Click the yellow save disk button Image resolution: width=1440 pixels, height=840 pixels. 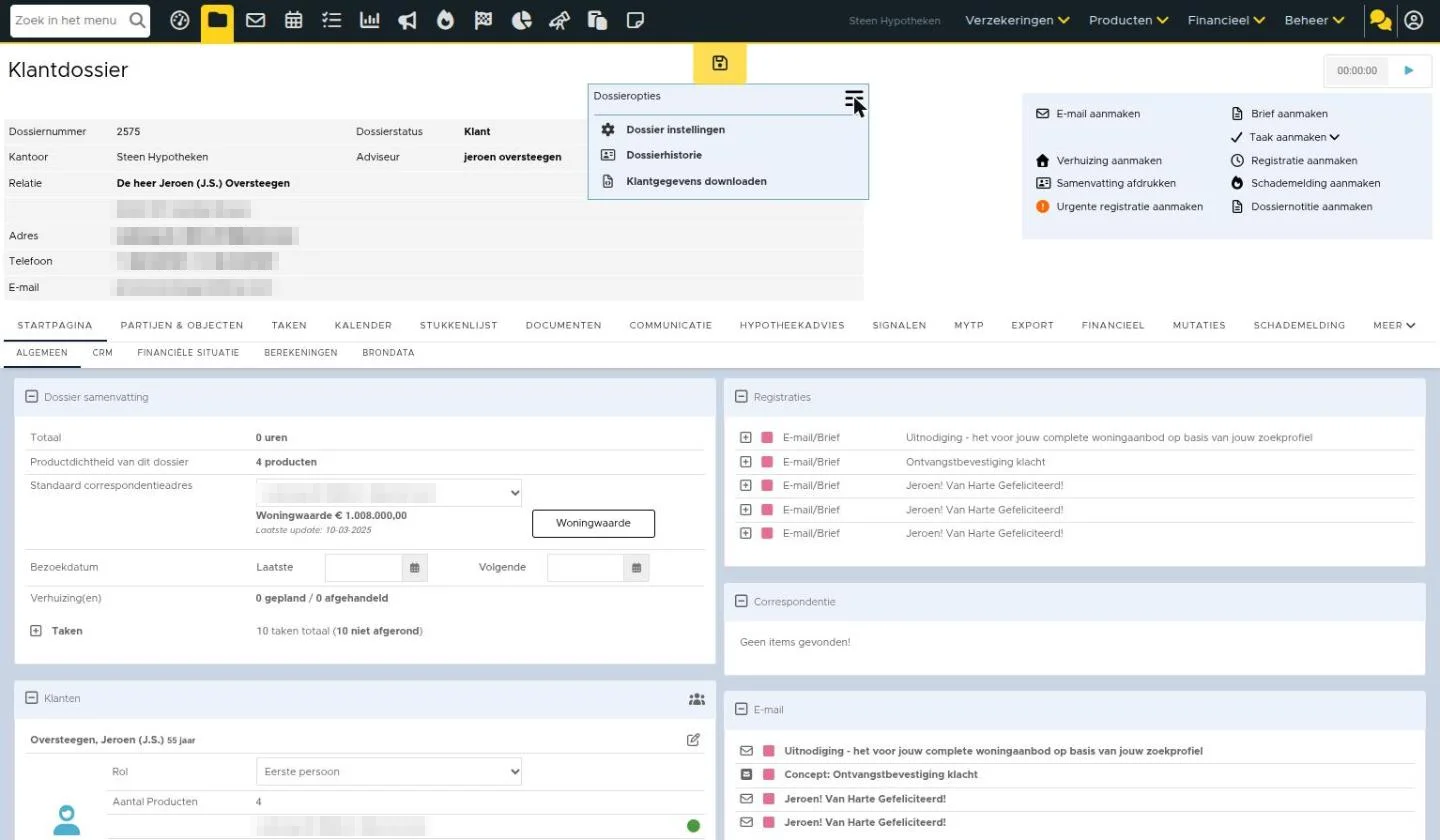point(720,64)
